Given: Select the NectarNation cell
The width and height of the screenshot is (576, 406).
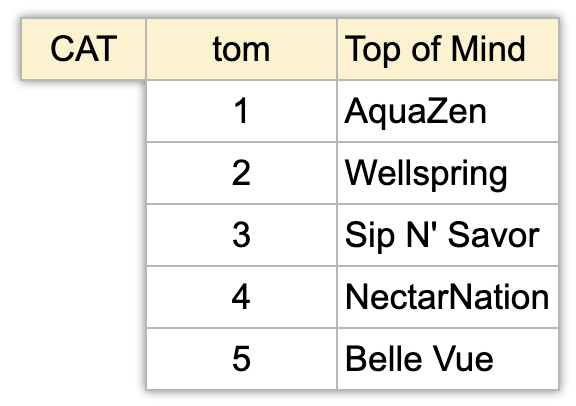Looking at the screenshot, I should [x=448, y=297].
